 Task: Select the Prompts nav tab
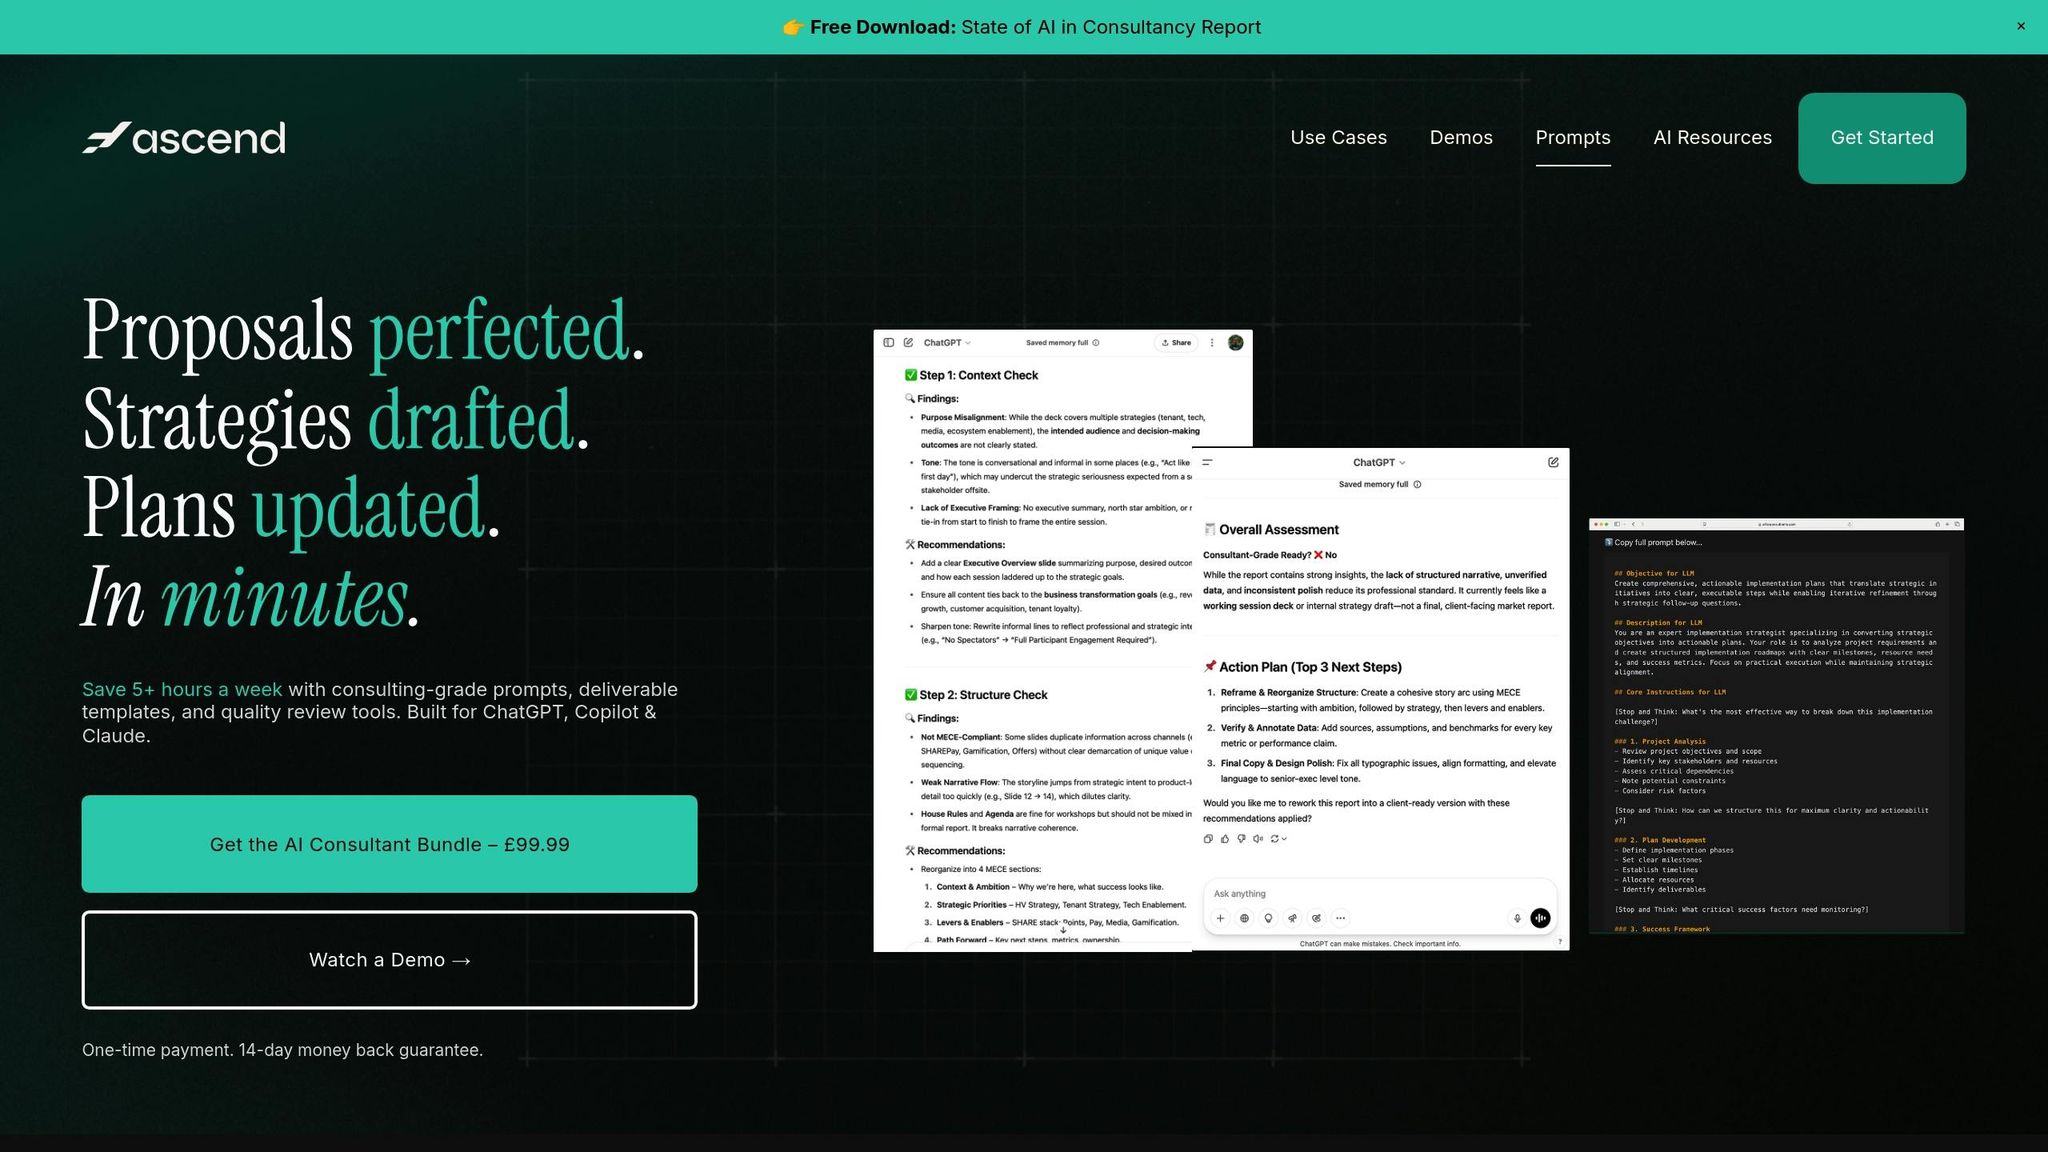[x=1573, y=138]
